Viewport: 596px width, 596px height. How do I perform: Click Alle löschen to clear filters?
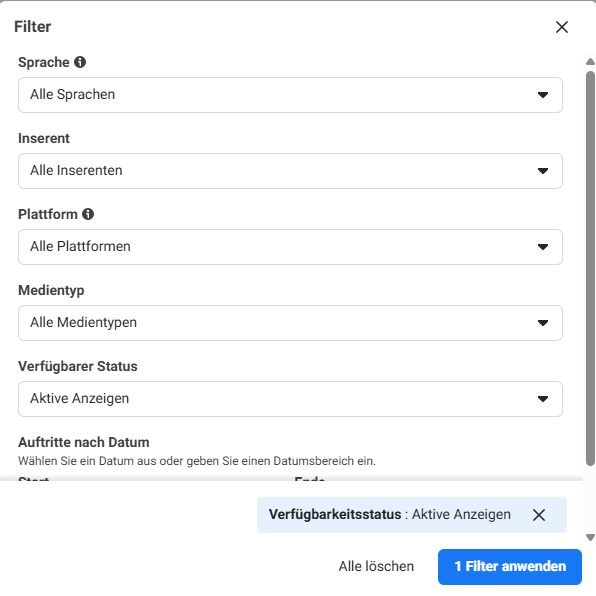pos(376,566)
